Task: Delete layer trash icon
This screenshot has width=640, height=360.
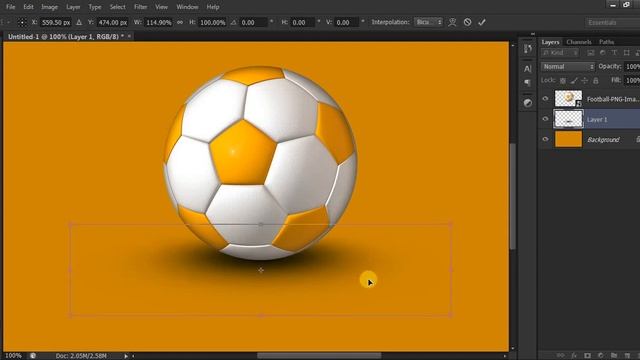Action: (627, 356)
